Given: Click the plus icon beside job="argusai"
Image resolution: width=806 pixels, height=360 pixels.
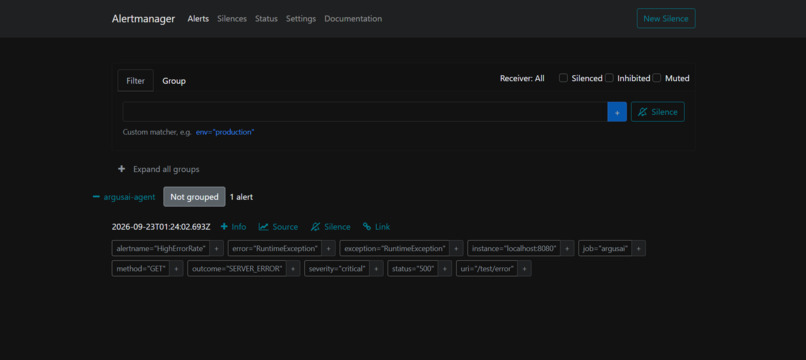Looking at the screenshot, I should [639, 248].
